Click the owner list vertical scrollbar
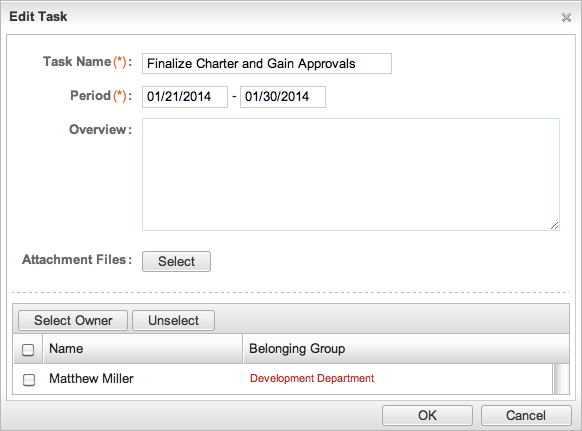This screenshot has width=582, height=431. 561,379
